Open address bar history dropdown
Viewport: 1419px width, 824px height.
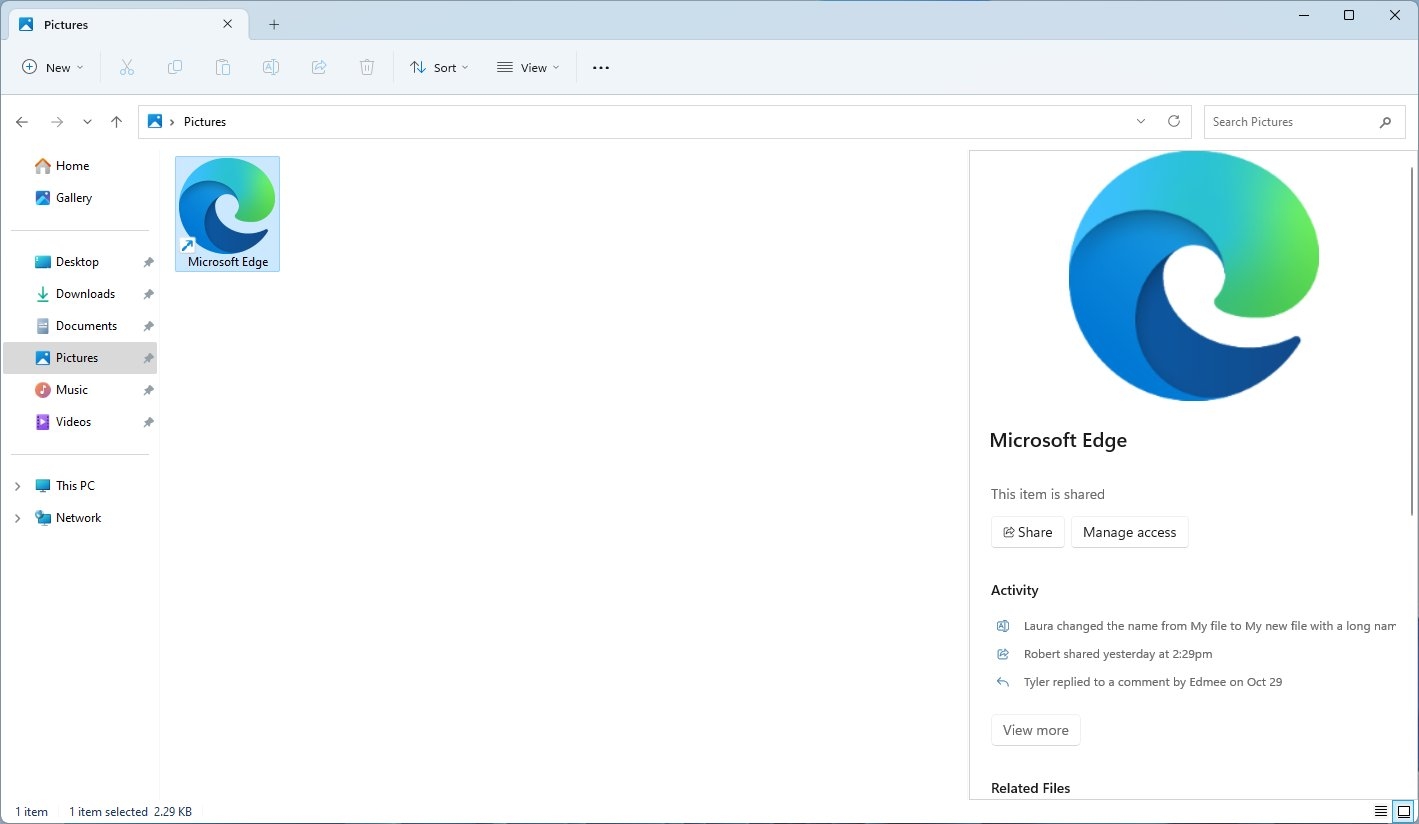pyautogui.click(x=1141, y=121)
